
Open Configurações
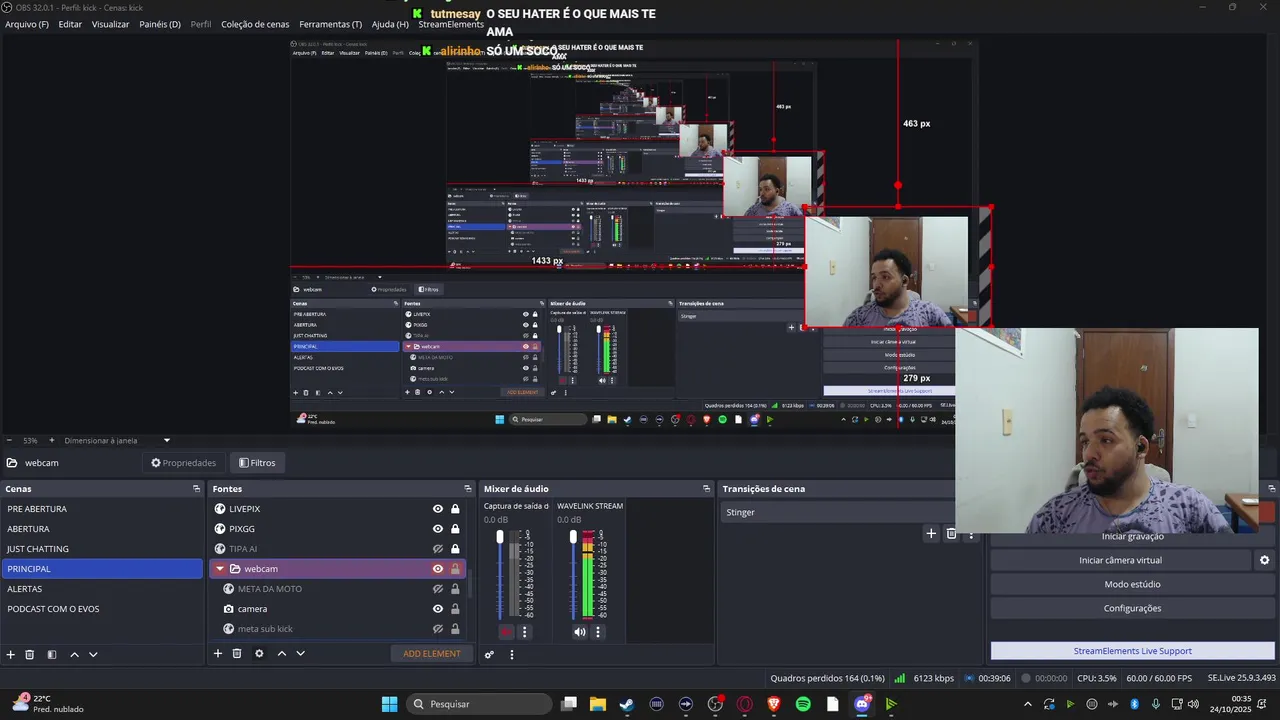pyautogui.click(x=1132, y=608)
